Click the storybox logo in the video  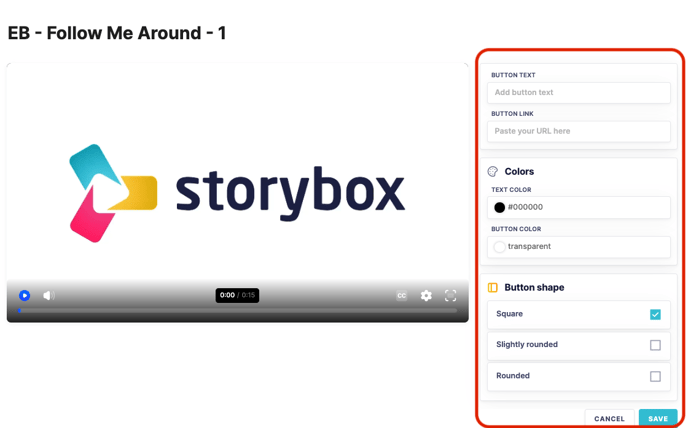click(237, 193)
